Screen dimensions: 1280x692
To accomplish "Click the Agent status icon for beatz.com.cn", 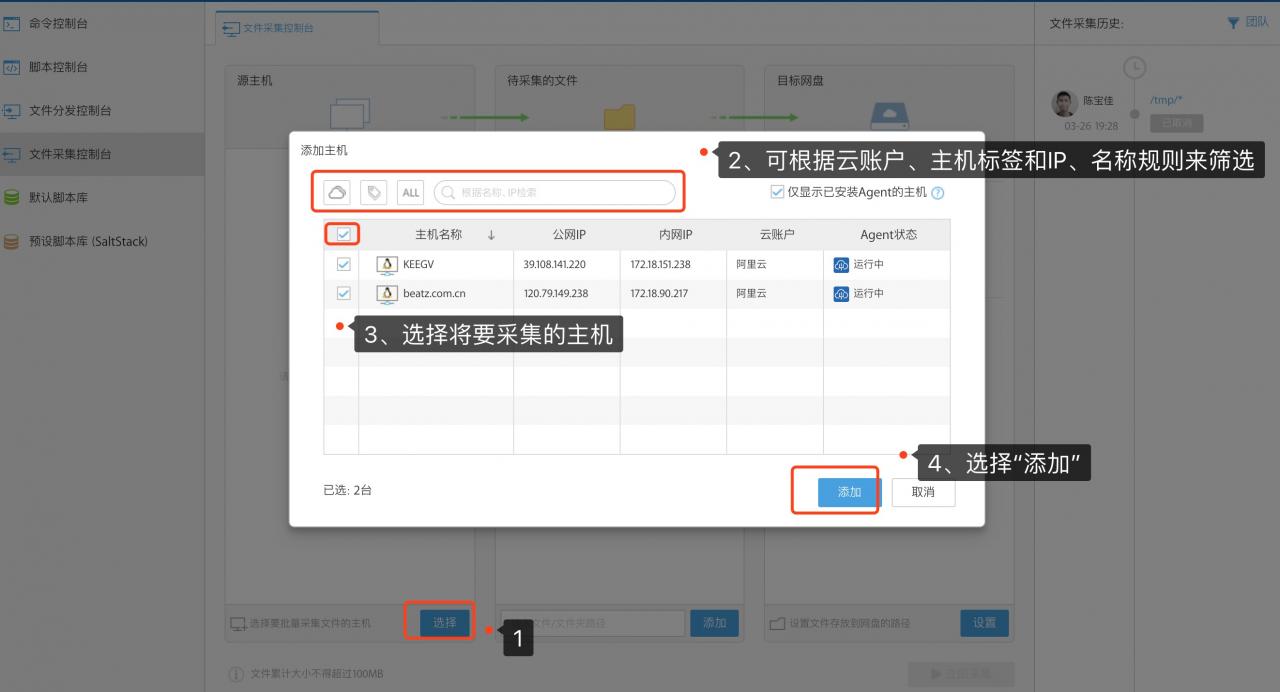I will coord(840,294).
